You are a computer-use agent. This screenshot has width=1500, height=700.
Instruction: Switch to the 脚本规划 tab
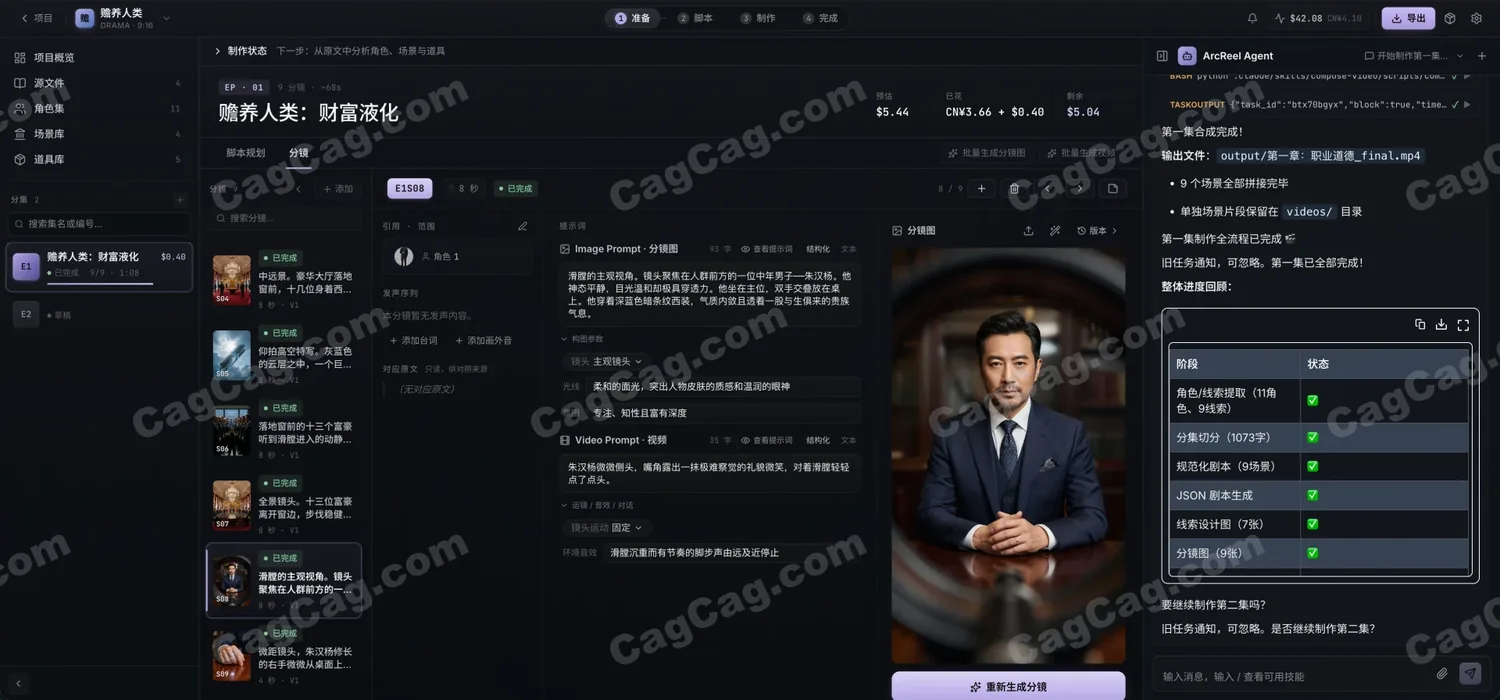pos(246,153)
